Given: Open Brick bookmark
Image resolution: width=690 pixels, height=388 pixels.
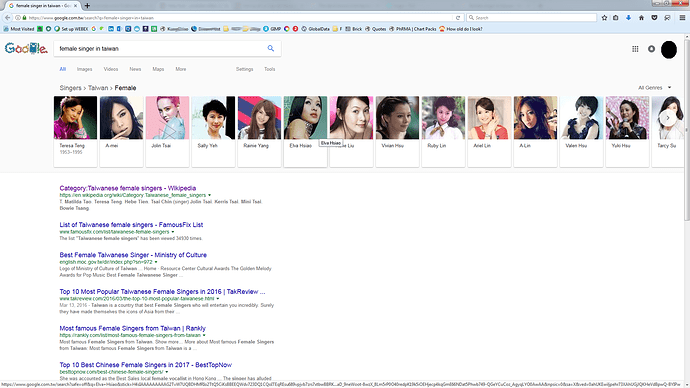Looking at the screenshot, I should [354, 29].
